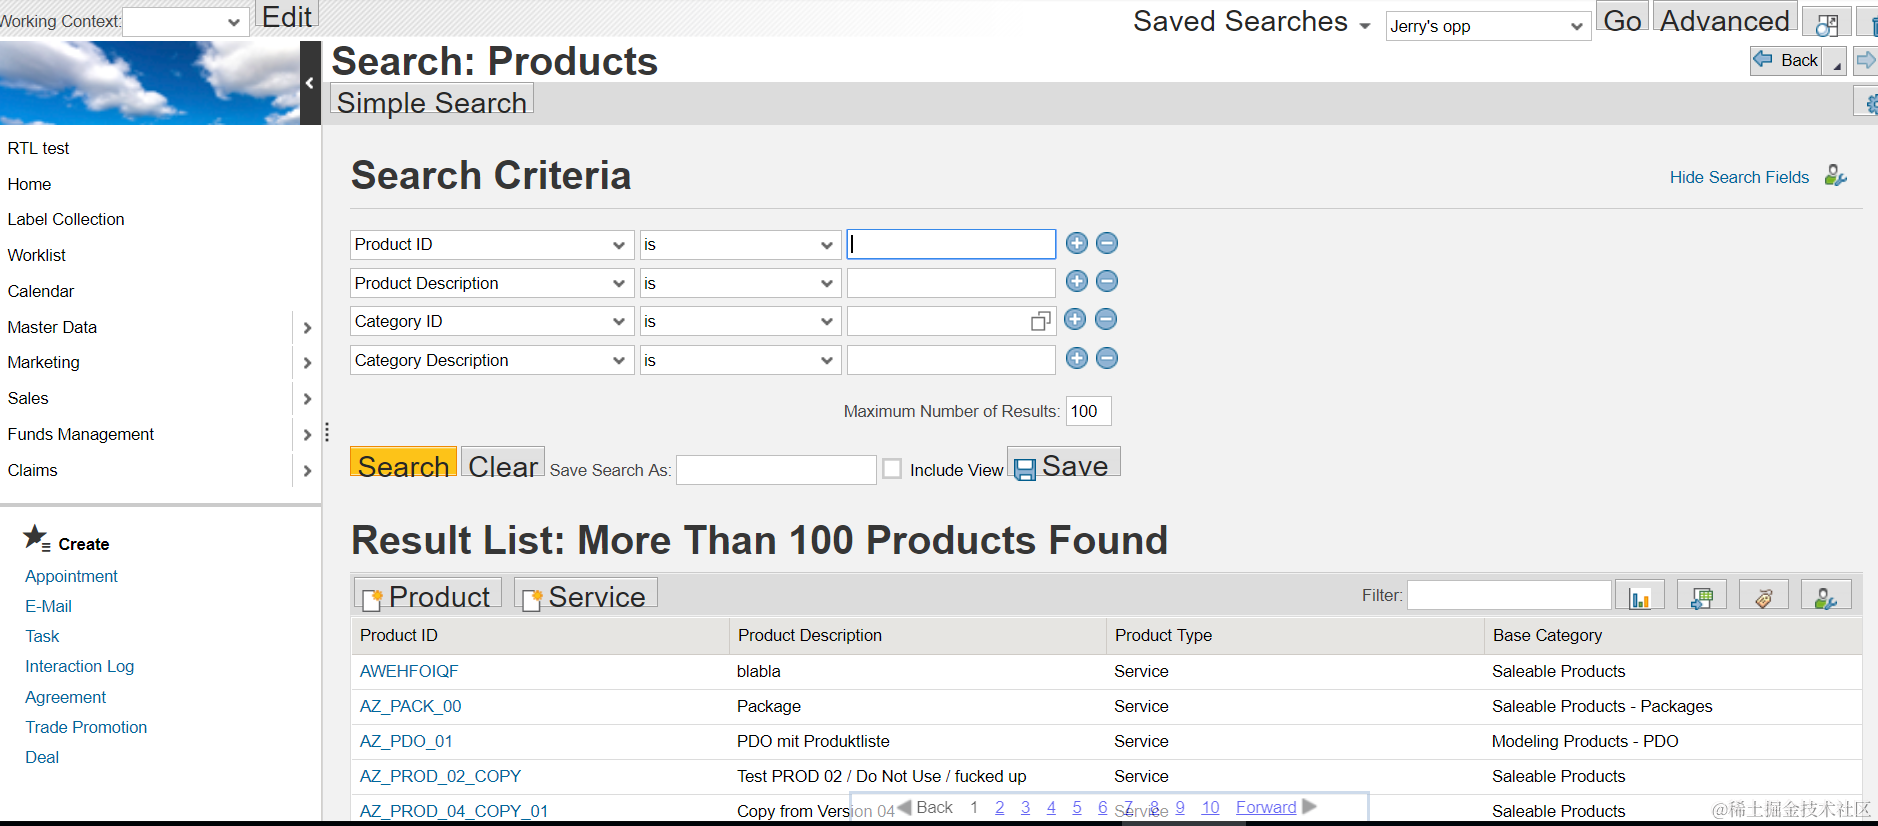Image resolution: width=1878 pixels, height=826 pixels.
Task: Click personalize icon beside Hide Search Fields
Action: (1835, 176)
